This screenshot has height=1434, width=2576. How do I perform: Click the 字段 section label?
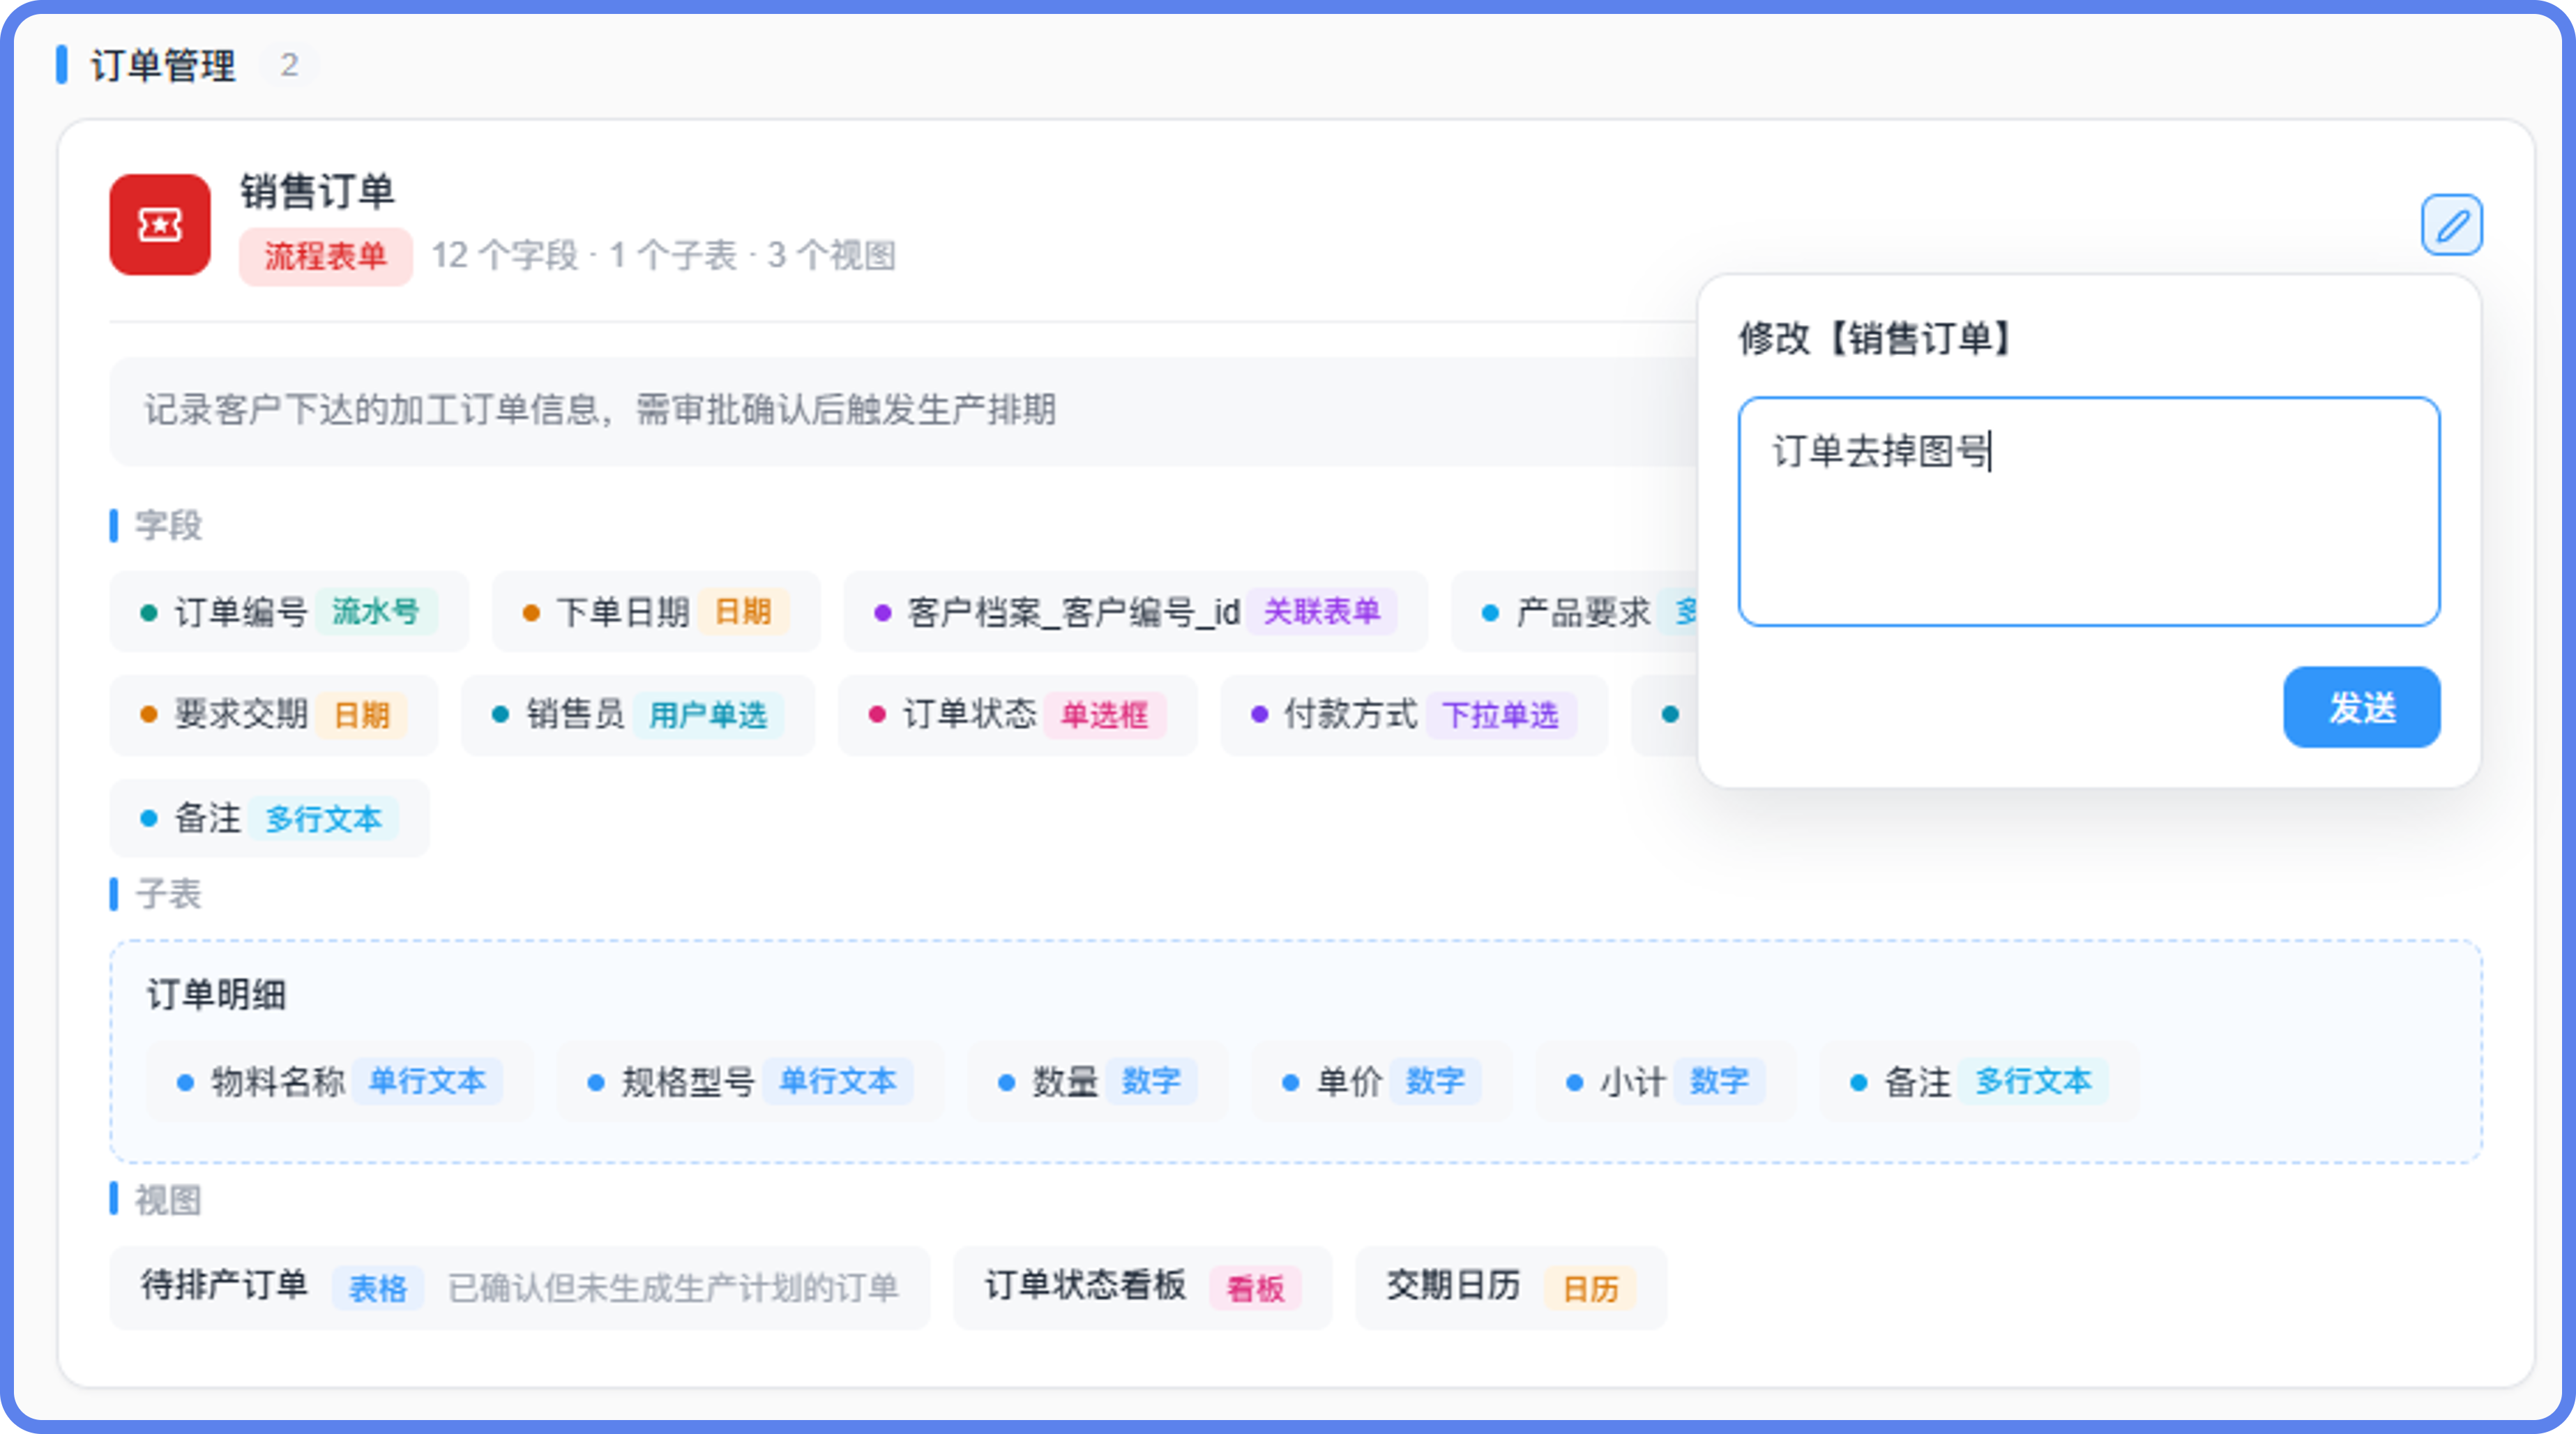coord(169,525)
